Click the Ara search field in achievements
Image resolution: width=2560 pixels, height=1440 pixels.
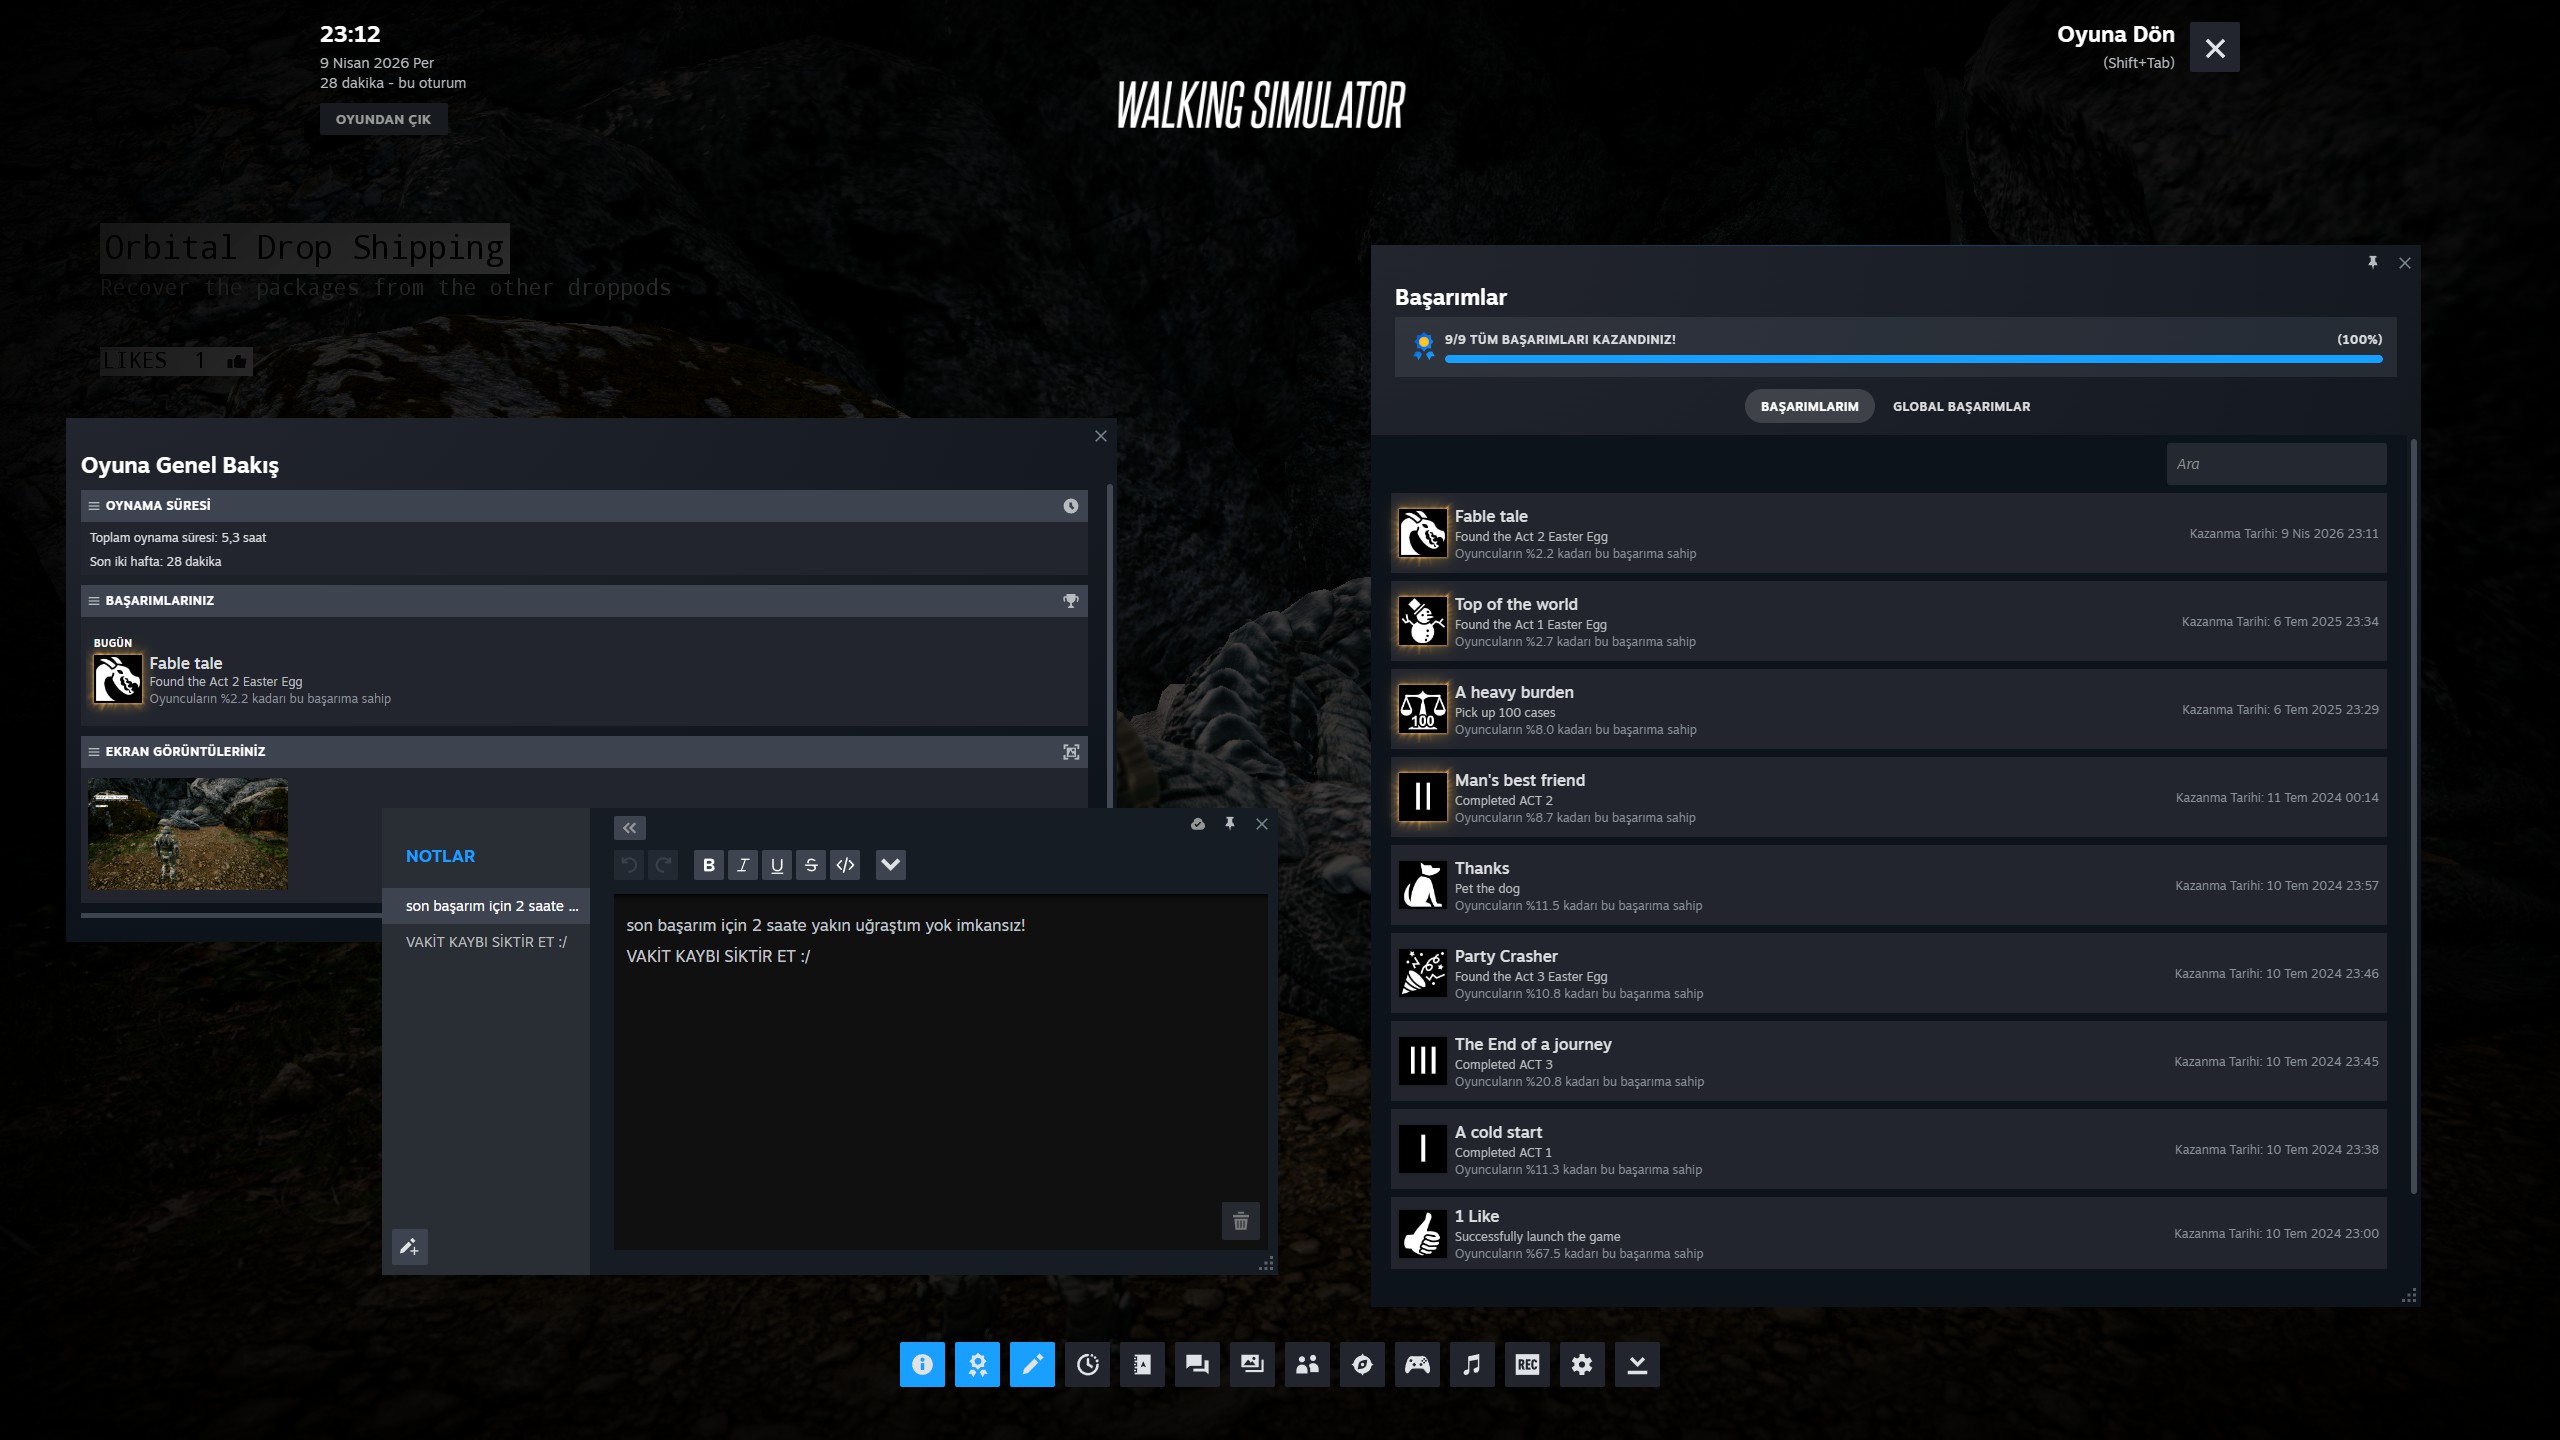pyautogui.click(x=2275, y=464)
